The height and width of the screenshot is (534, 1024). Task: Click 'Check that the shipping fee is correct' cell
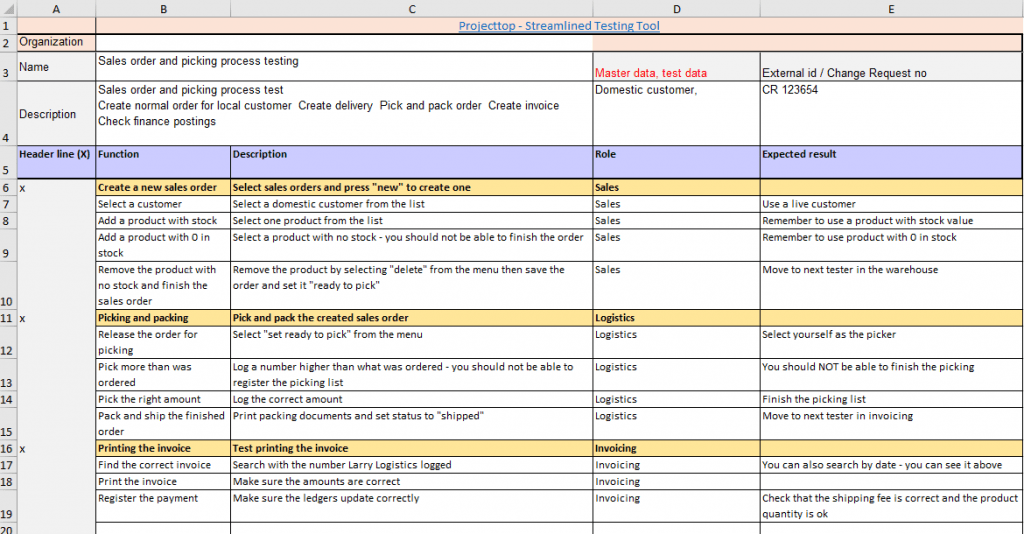(x=891, y=506)
